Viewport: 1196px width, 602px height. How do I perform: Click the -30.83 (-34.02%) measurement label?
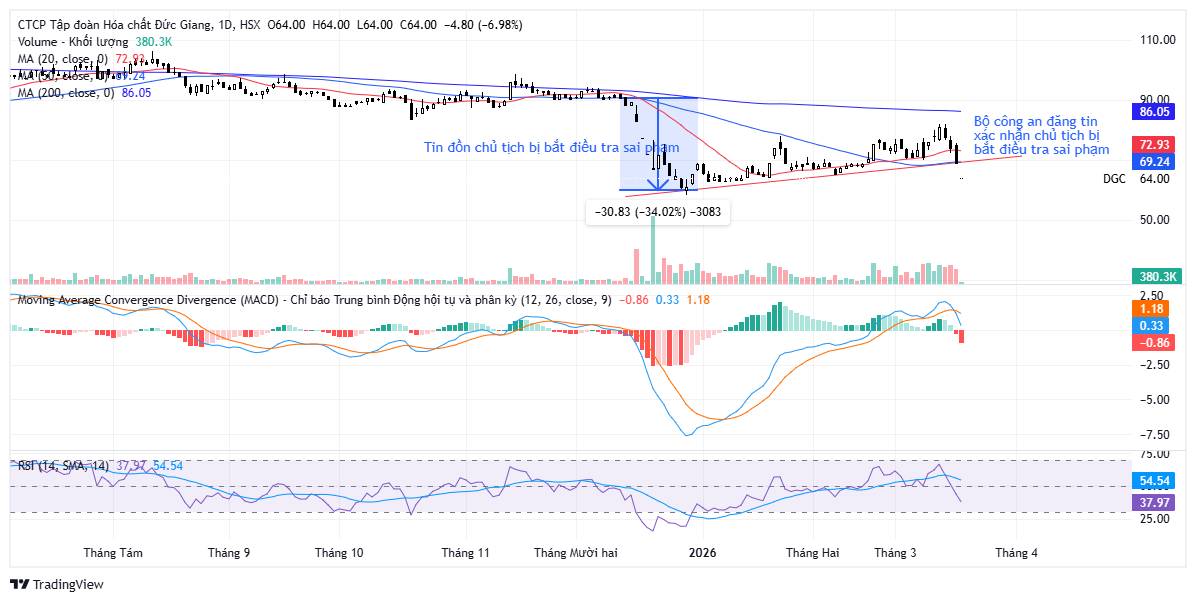coord(657,212)
